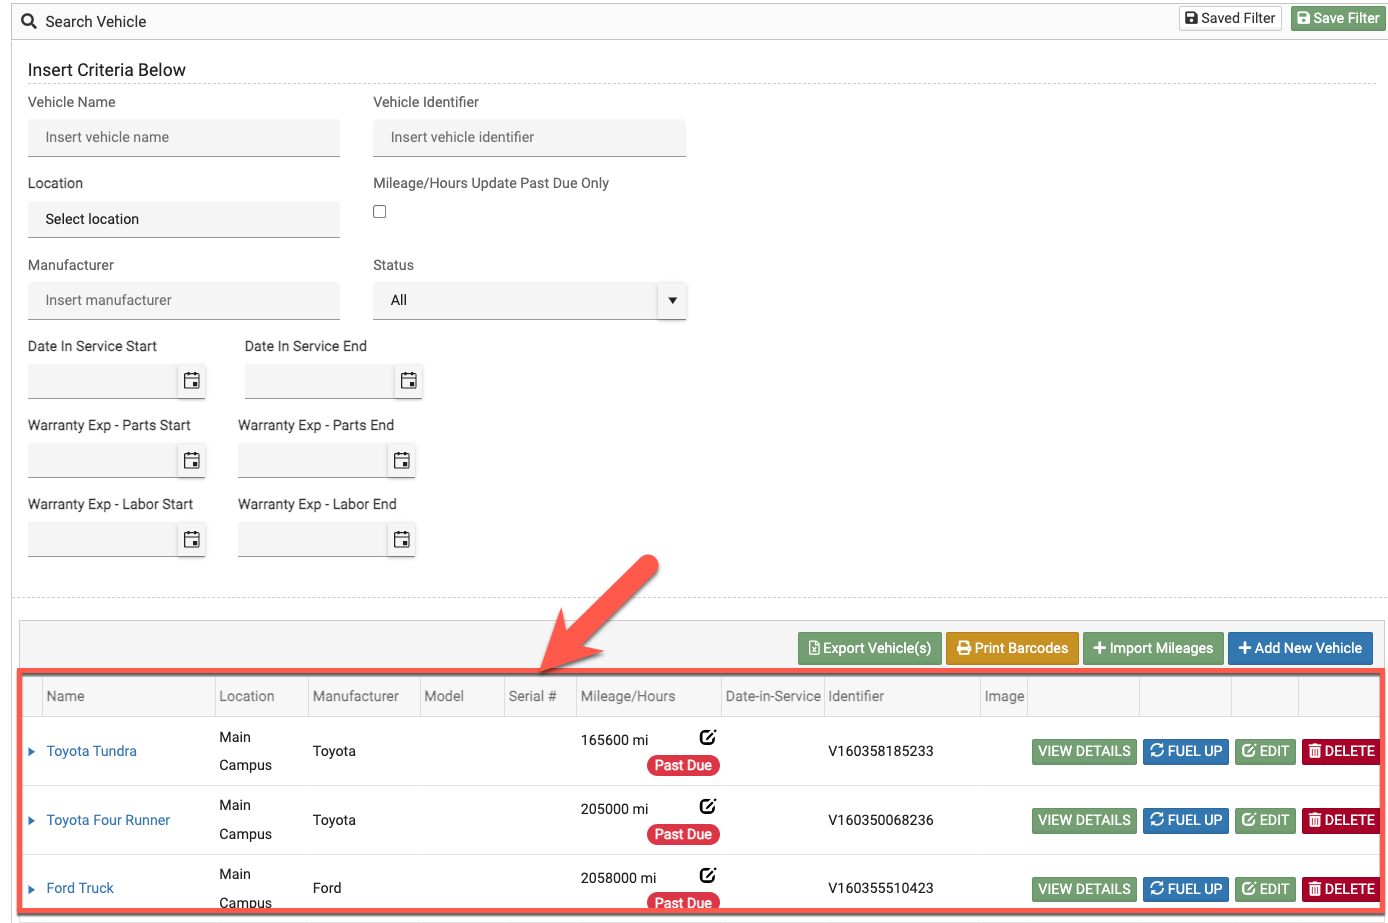Click Add New Vehicle button
The width and height of the screenshot is (1388, 923).
[x=1300, y=649]
